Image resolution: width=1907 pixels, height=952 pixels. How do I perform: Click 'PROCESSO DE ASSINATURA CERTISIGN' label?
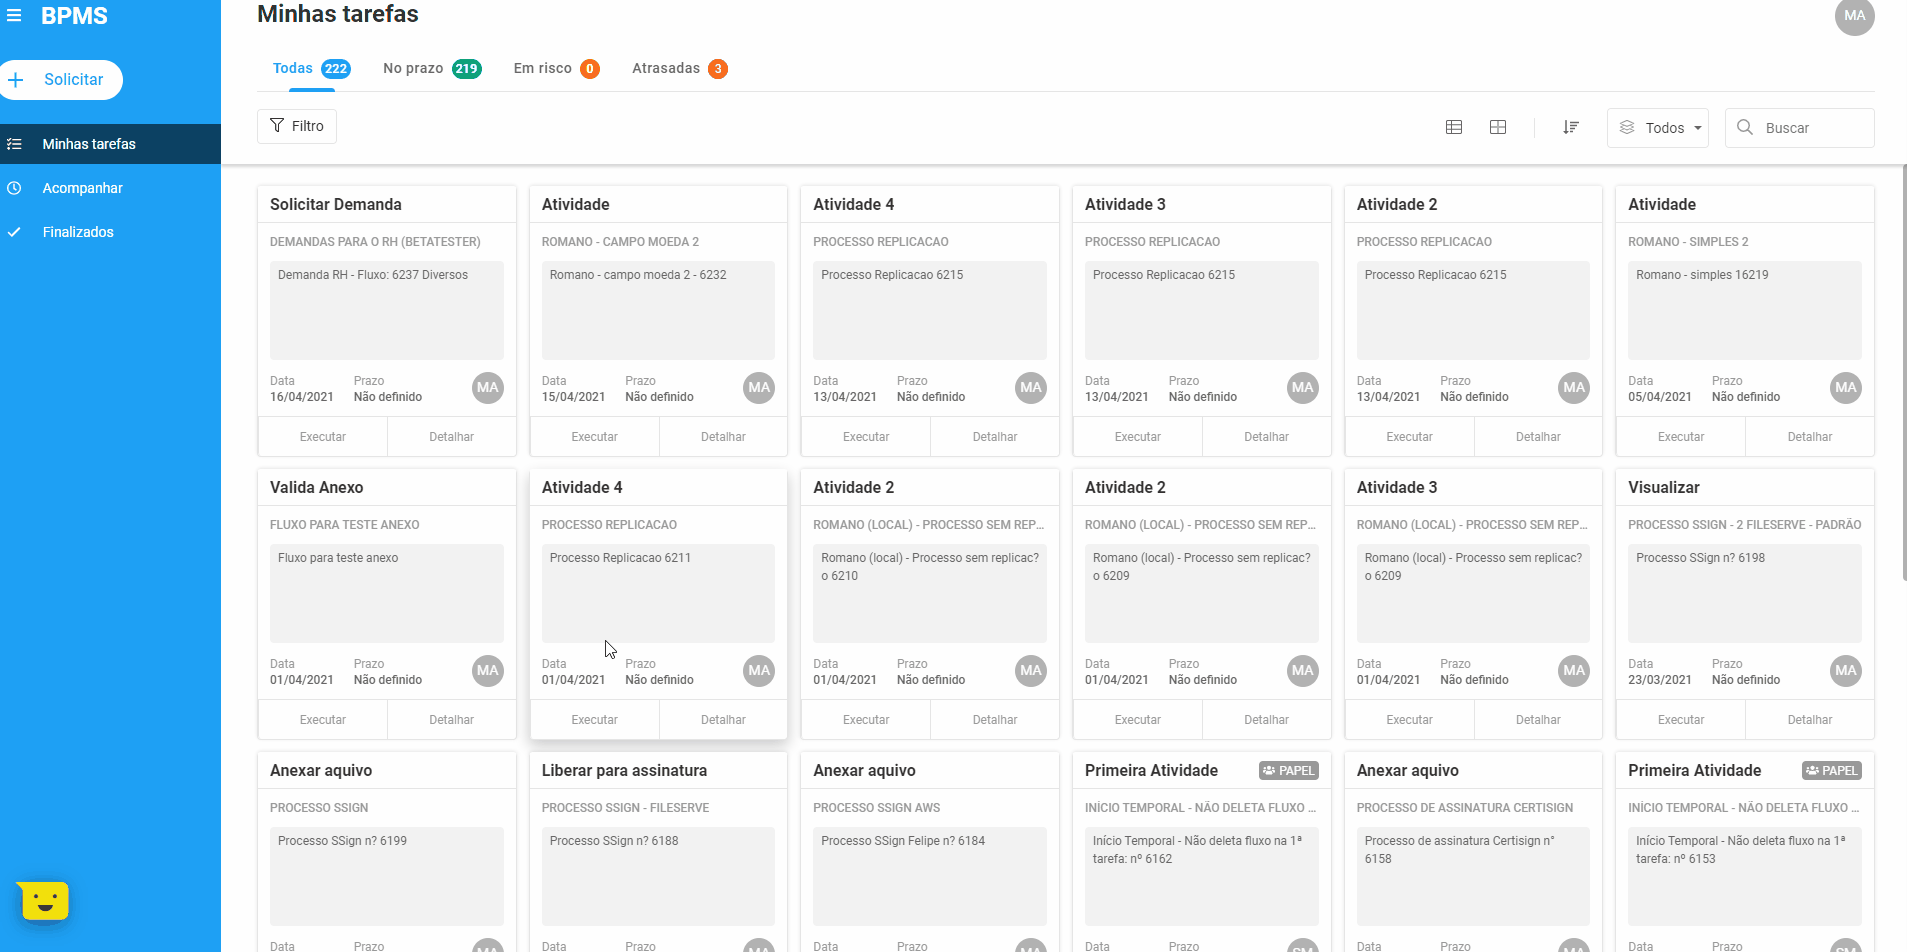click(x=1465, y=808)
